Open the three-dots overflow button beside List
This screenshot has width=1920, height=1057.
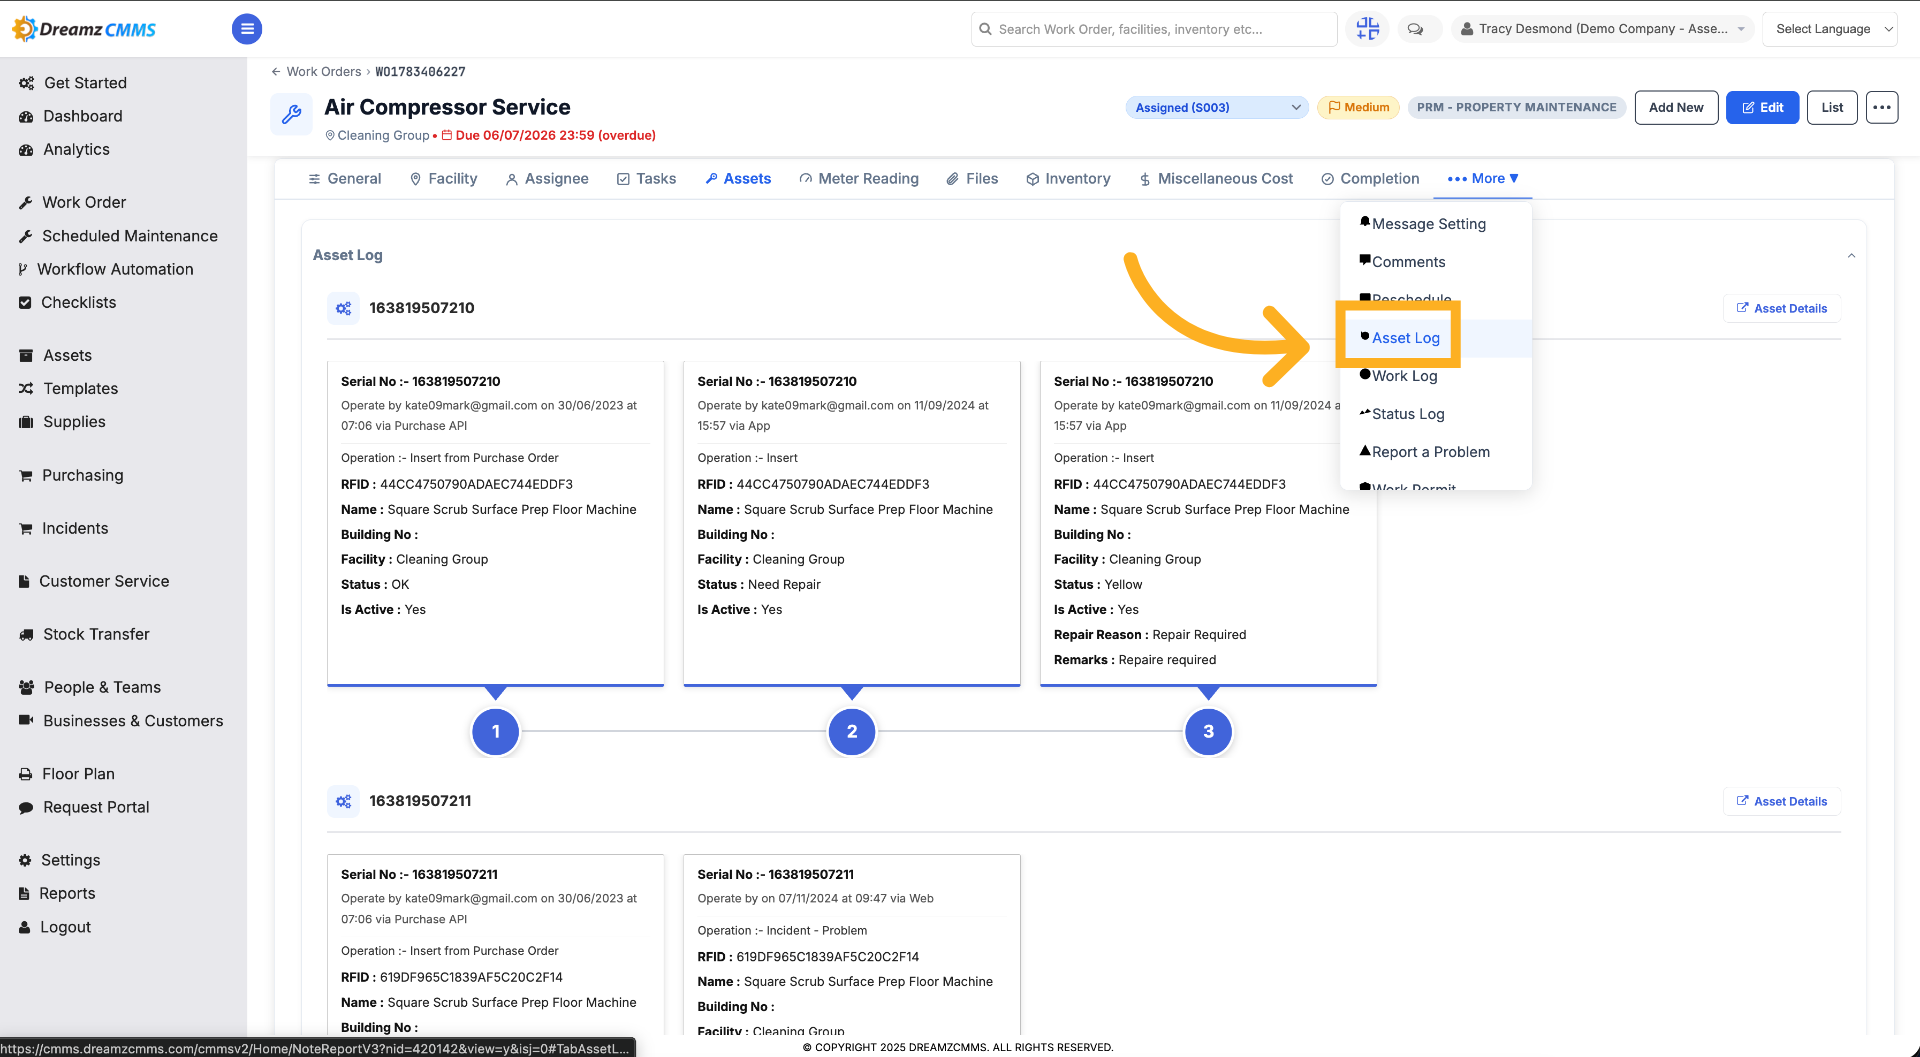point(1882,107)
